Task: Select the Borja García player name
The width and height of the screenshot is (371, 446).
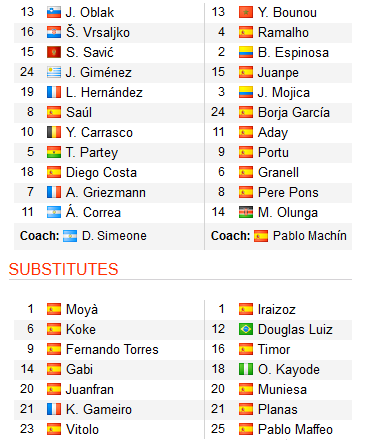Action: click(294, 113)
